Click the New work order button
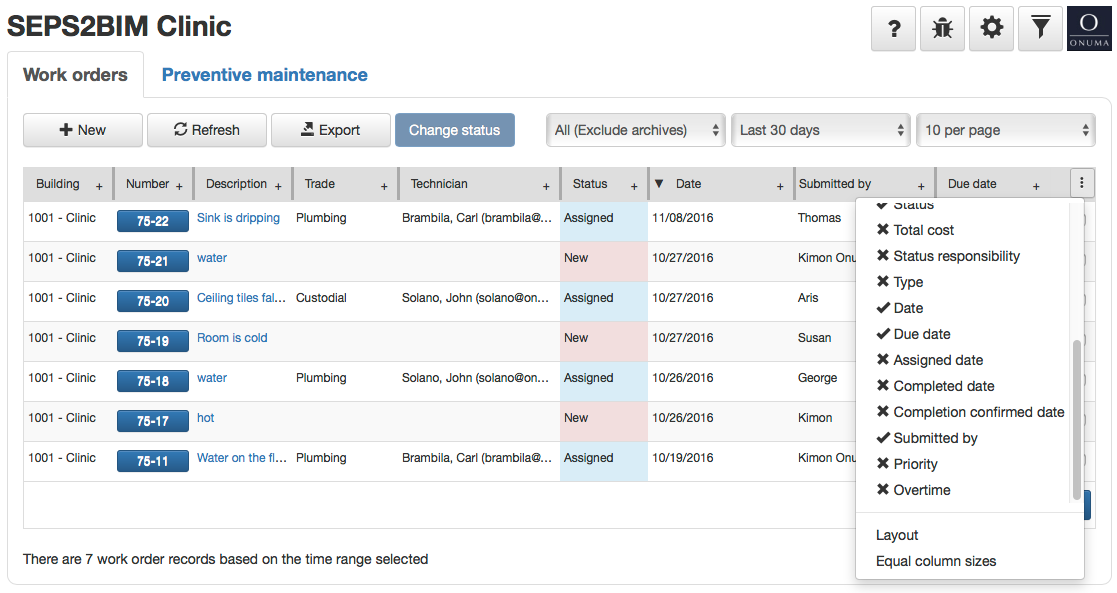1117x593 pixels. tap(83, 130)
